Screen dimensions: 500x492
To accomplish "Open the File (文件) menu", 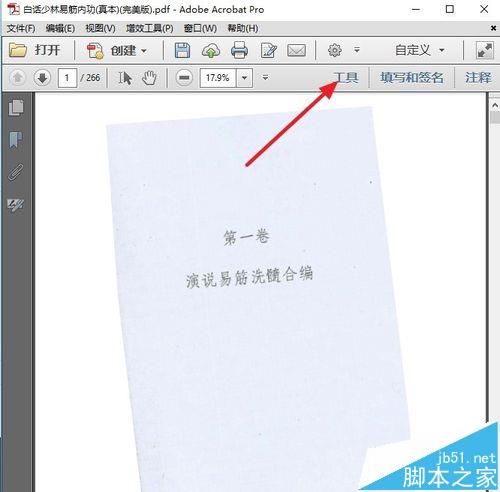I will tap(21, 28).
